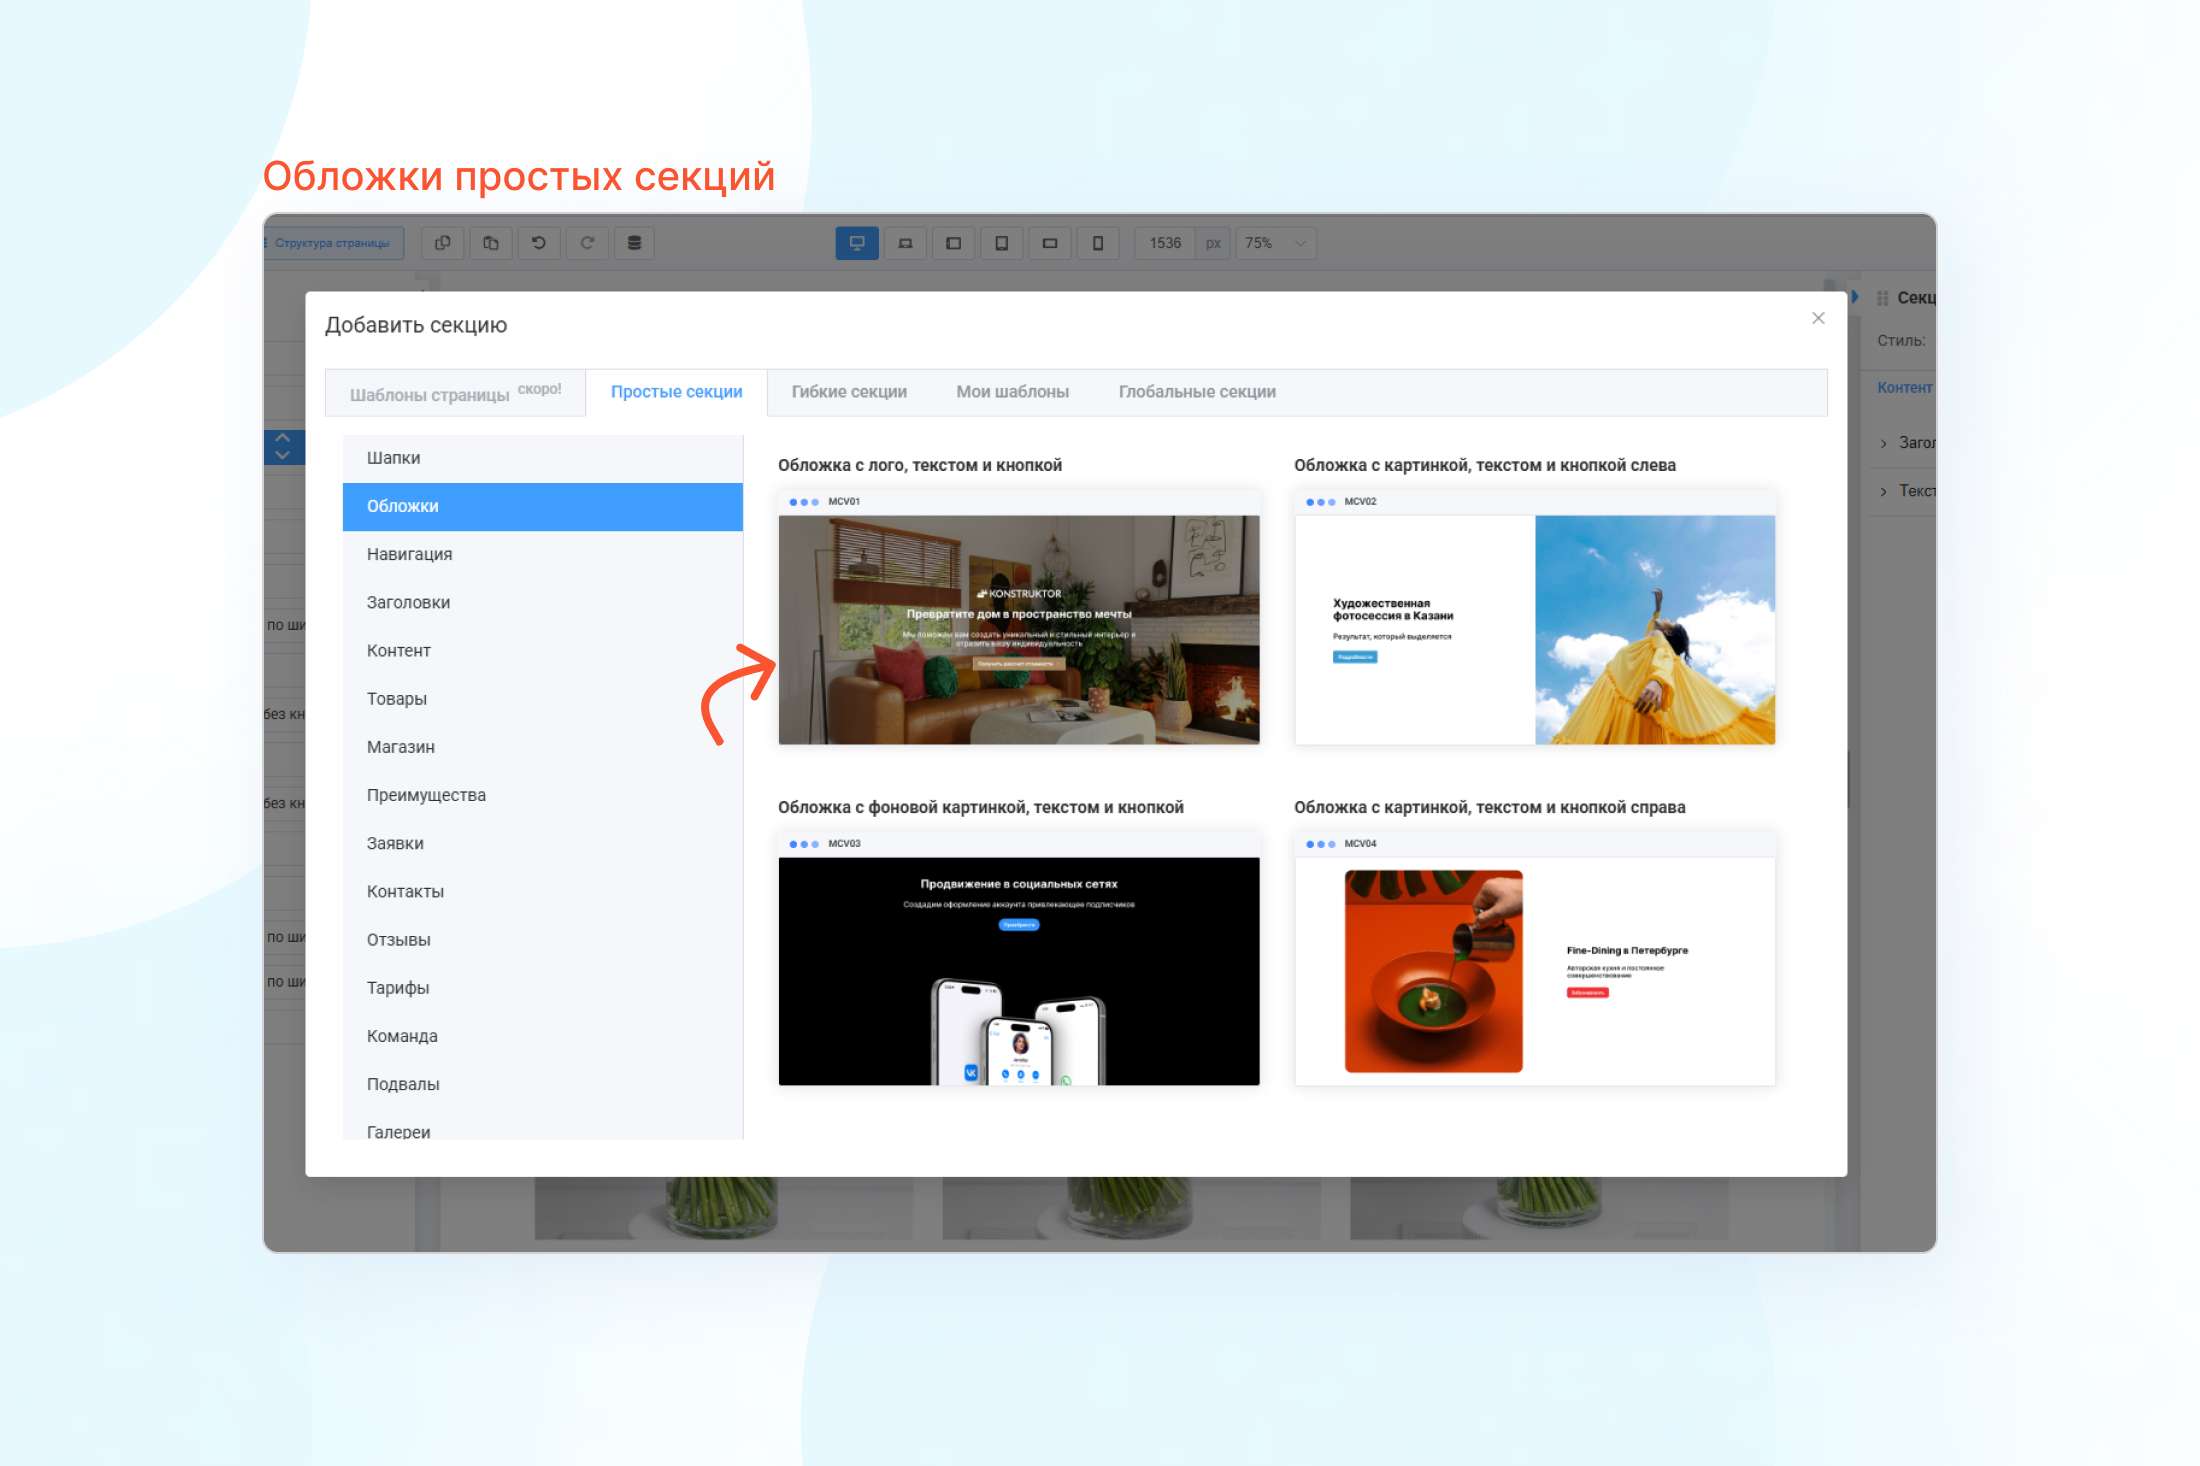
Task: Choose MCV02 cover with image on right
Action: pyautogui.click(x=1535, y=617)
